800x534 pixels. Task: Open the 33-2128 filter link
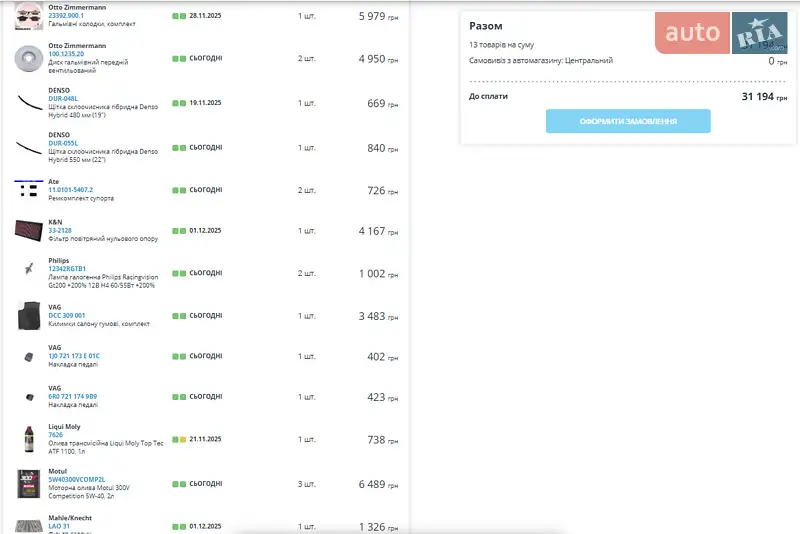(x=59, y=230)
